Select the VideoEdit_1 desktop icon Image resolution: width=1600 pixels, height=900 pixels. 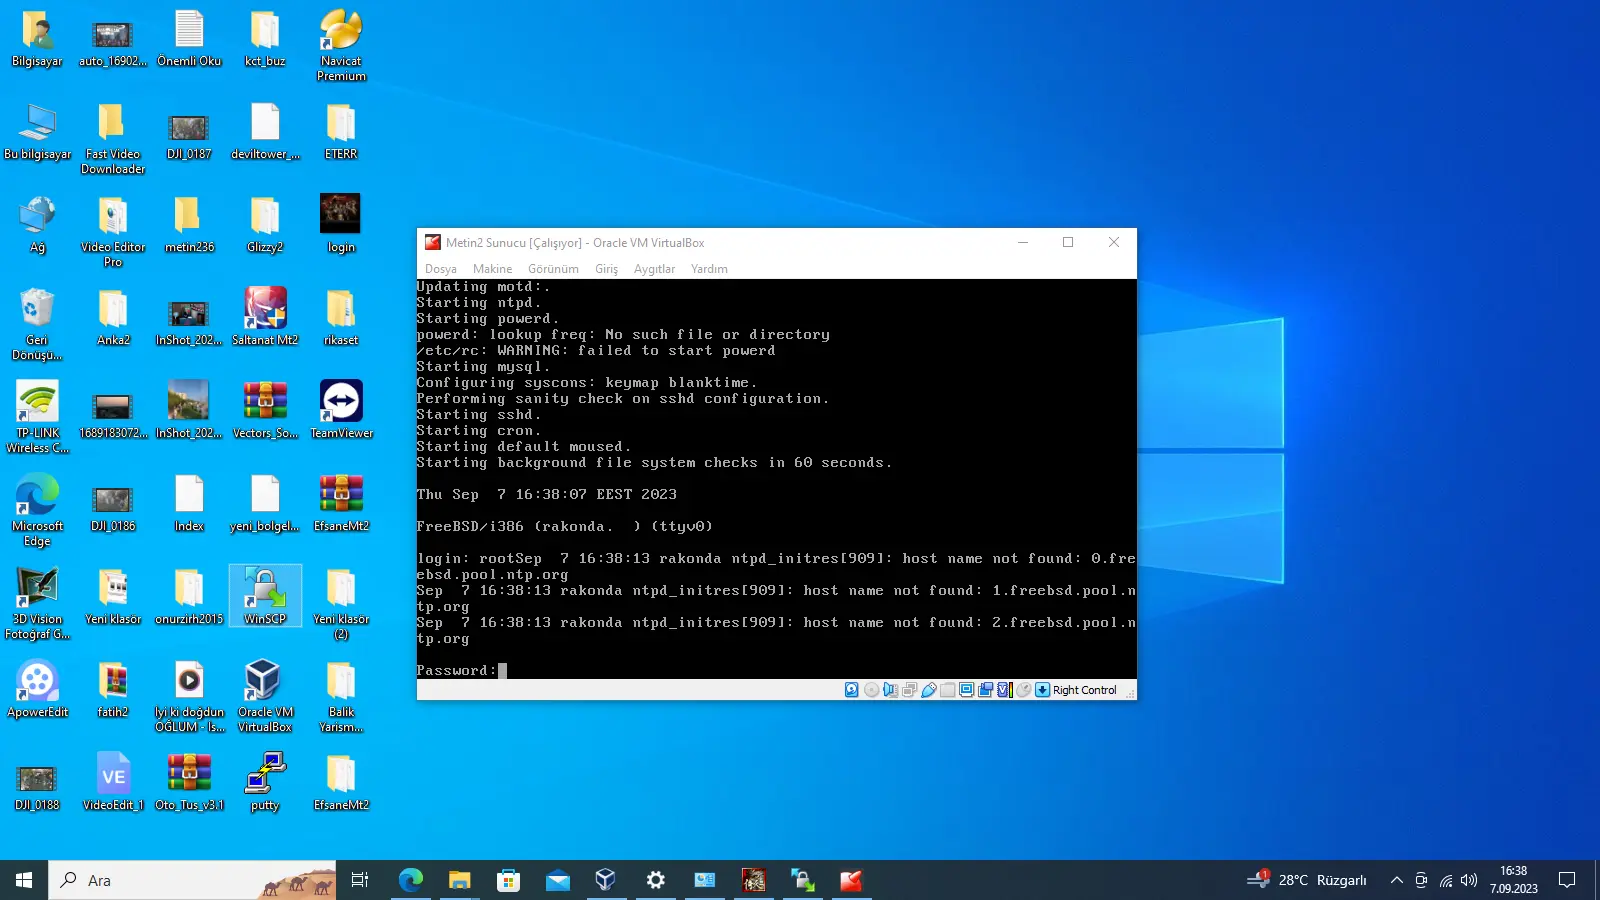point(113,782)
